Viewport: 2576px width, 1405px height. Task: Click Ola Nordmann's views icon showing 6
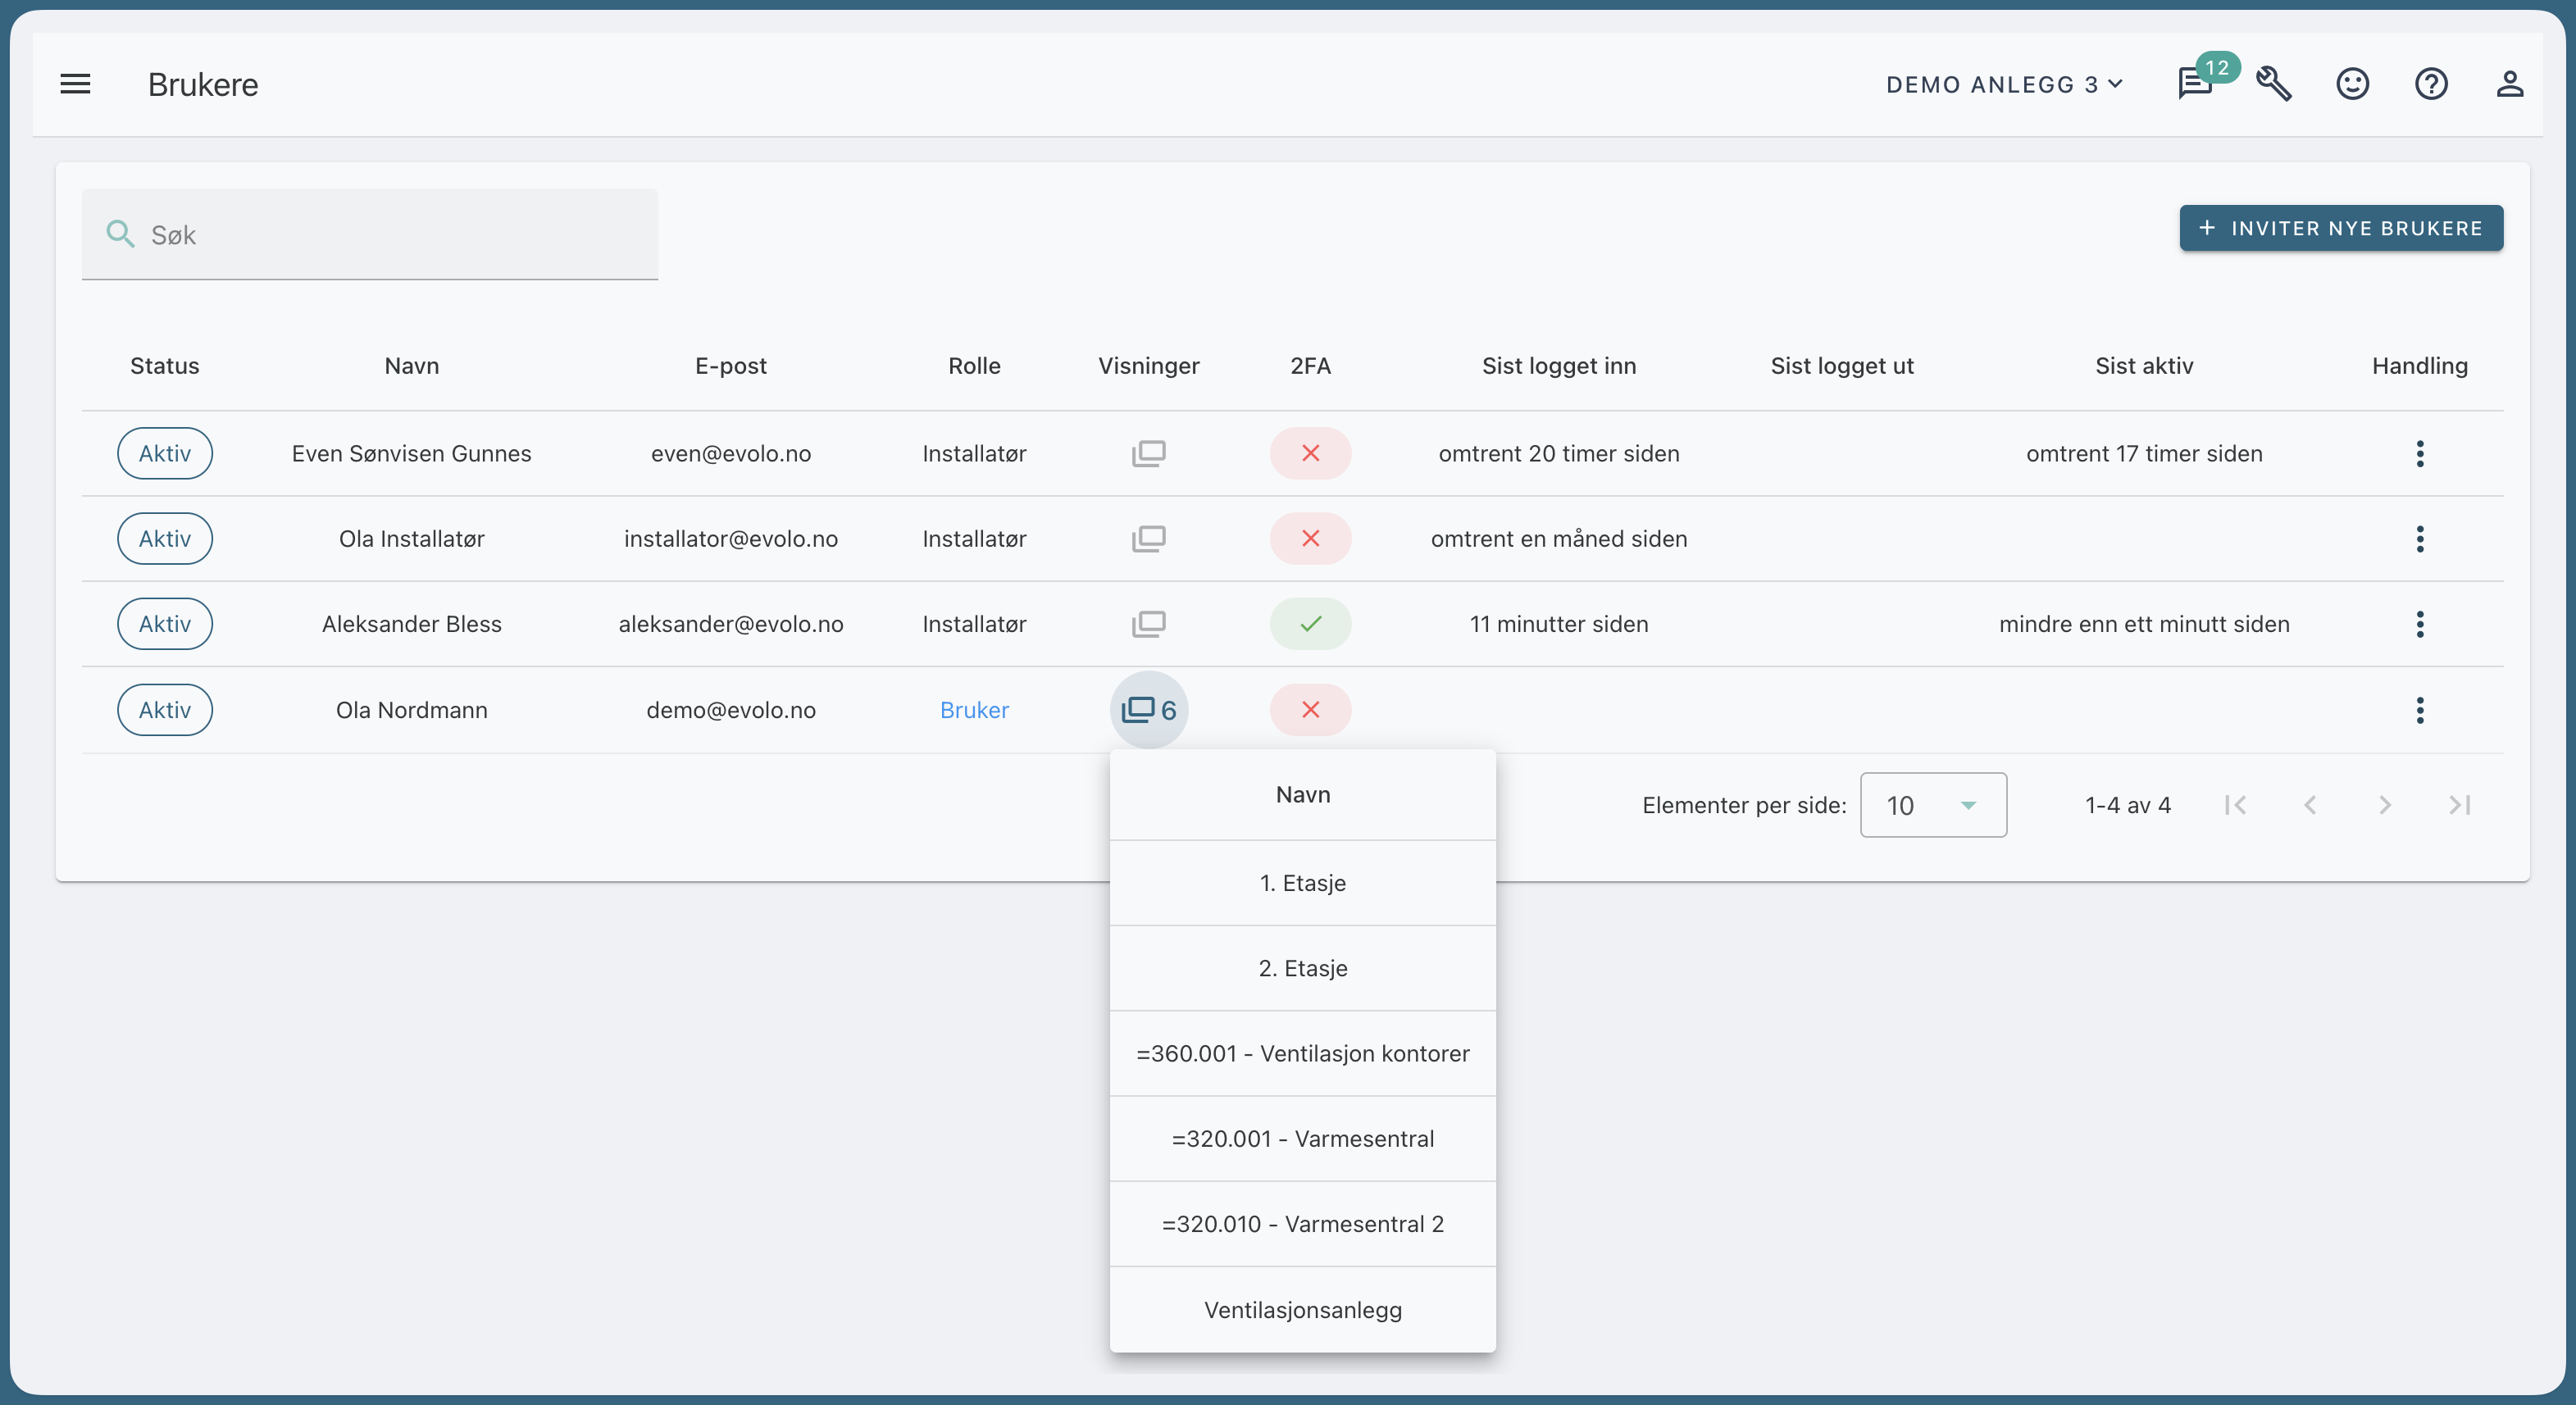coord(1148,710)
